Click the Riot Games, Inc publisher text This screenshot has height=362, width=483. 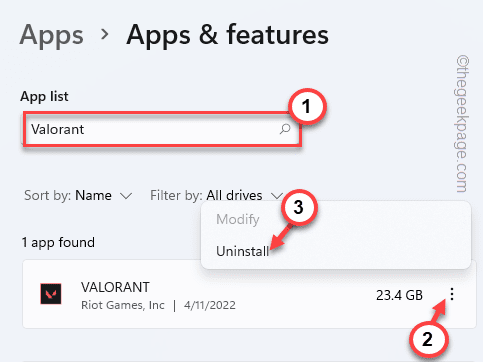point(123,305)
